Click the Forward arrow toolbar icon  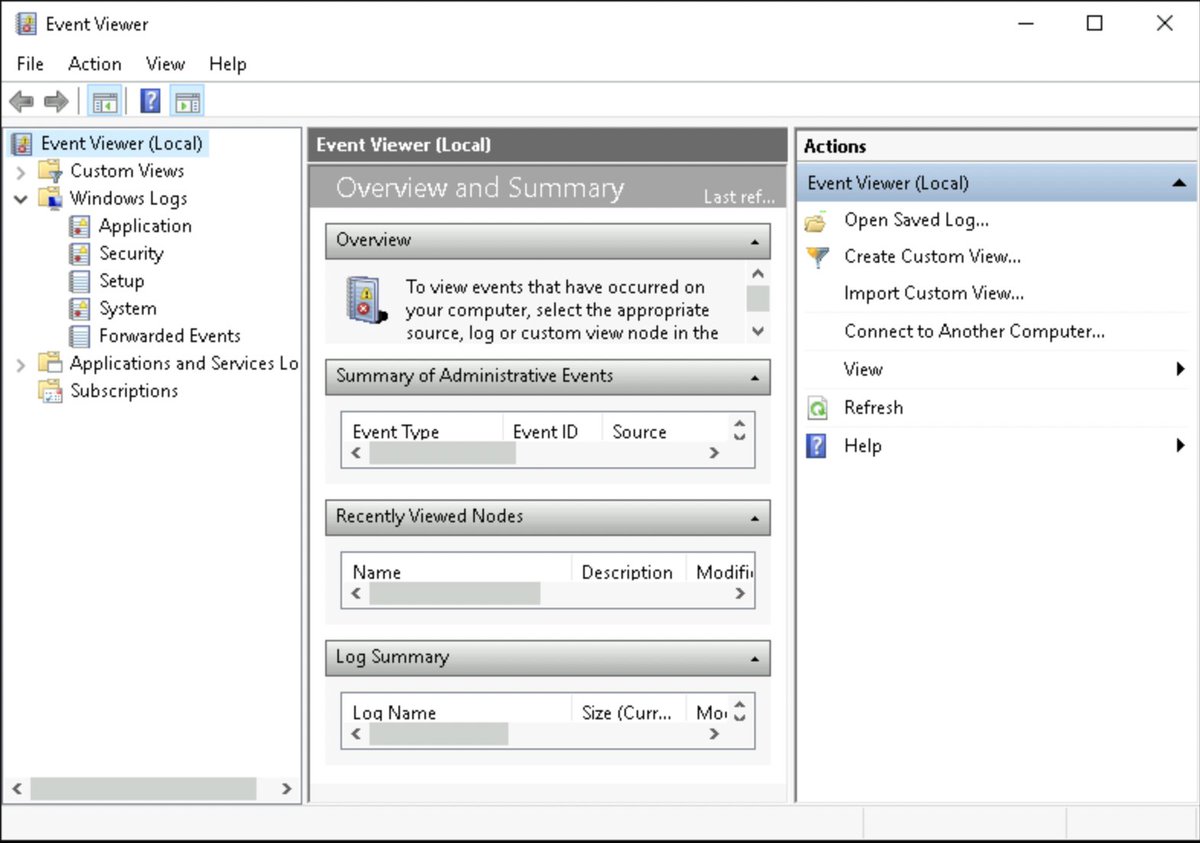click(56, 101)
